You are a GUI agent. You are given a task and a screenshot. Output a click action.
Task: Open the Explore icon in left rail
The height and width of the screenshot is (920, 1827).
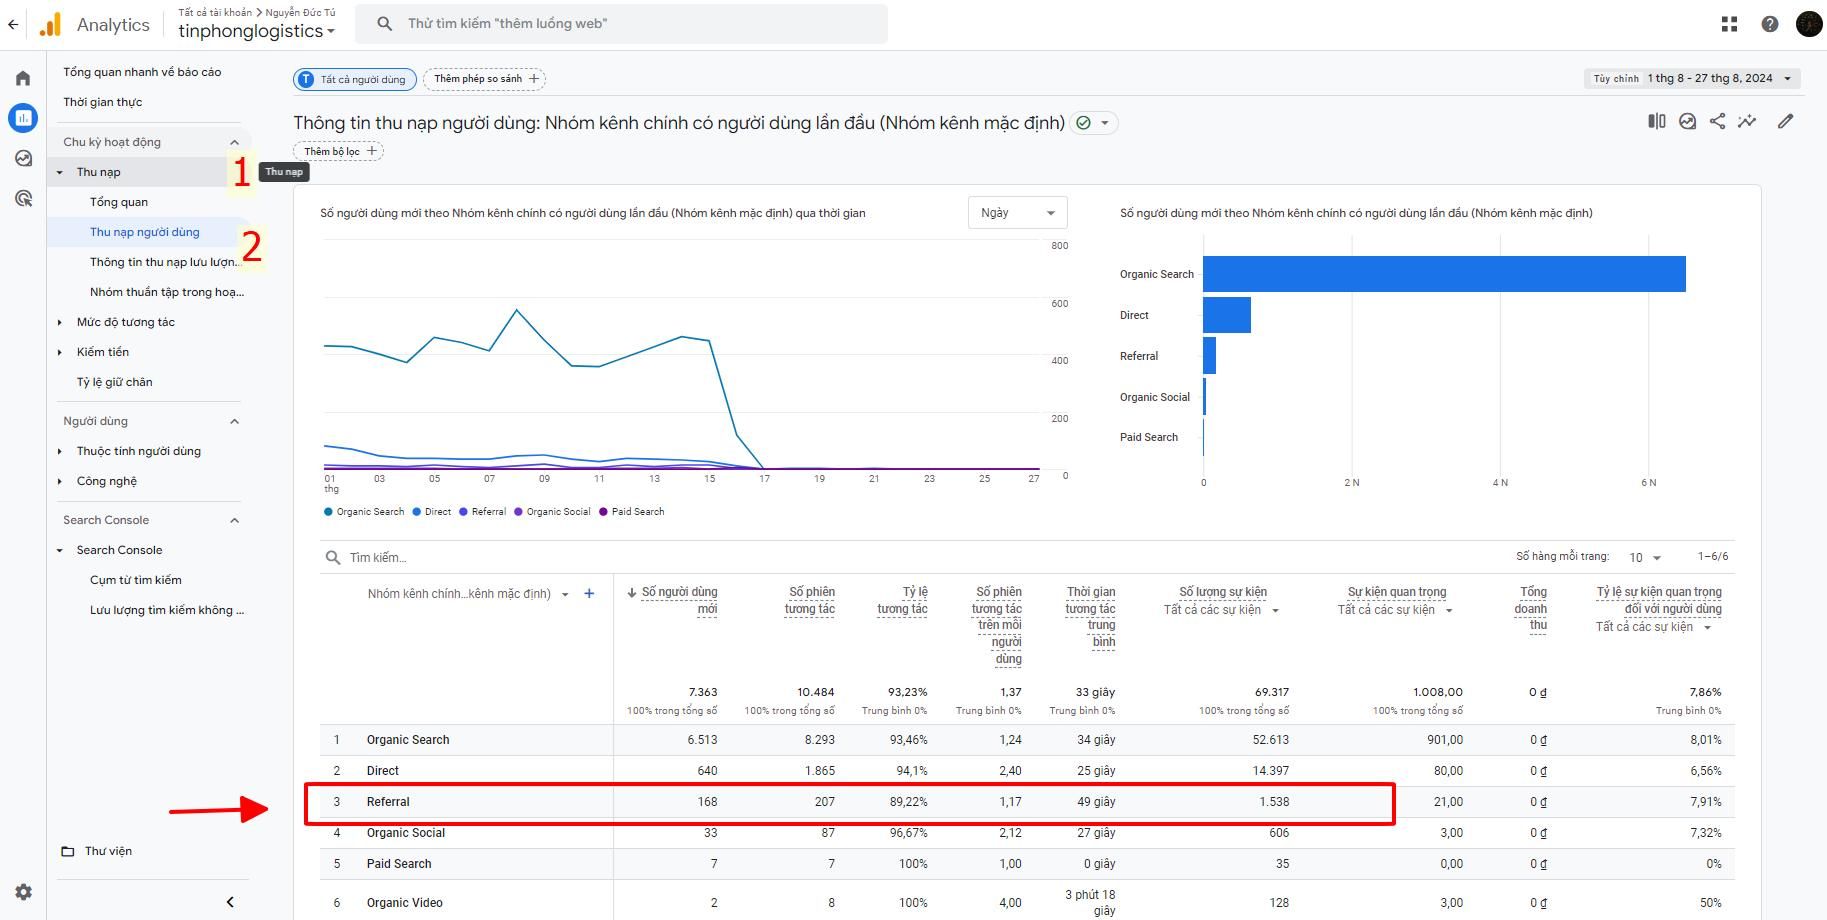click(23, 158)
